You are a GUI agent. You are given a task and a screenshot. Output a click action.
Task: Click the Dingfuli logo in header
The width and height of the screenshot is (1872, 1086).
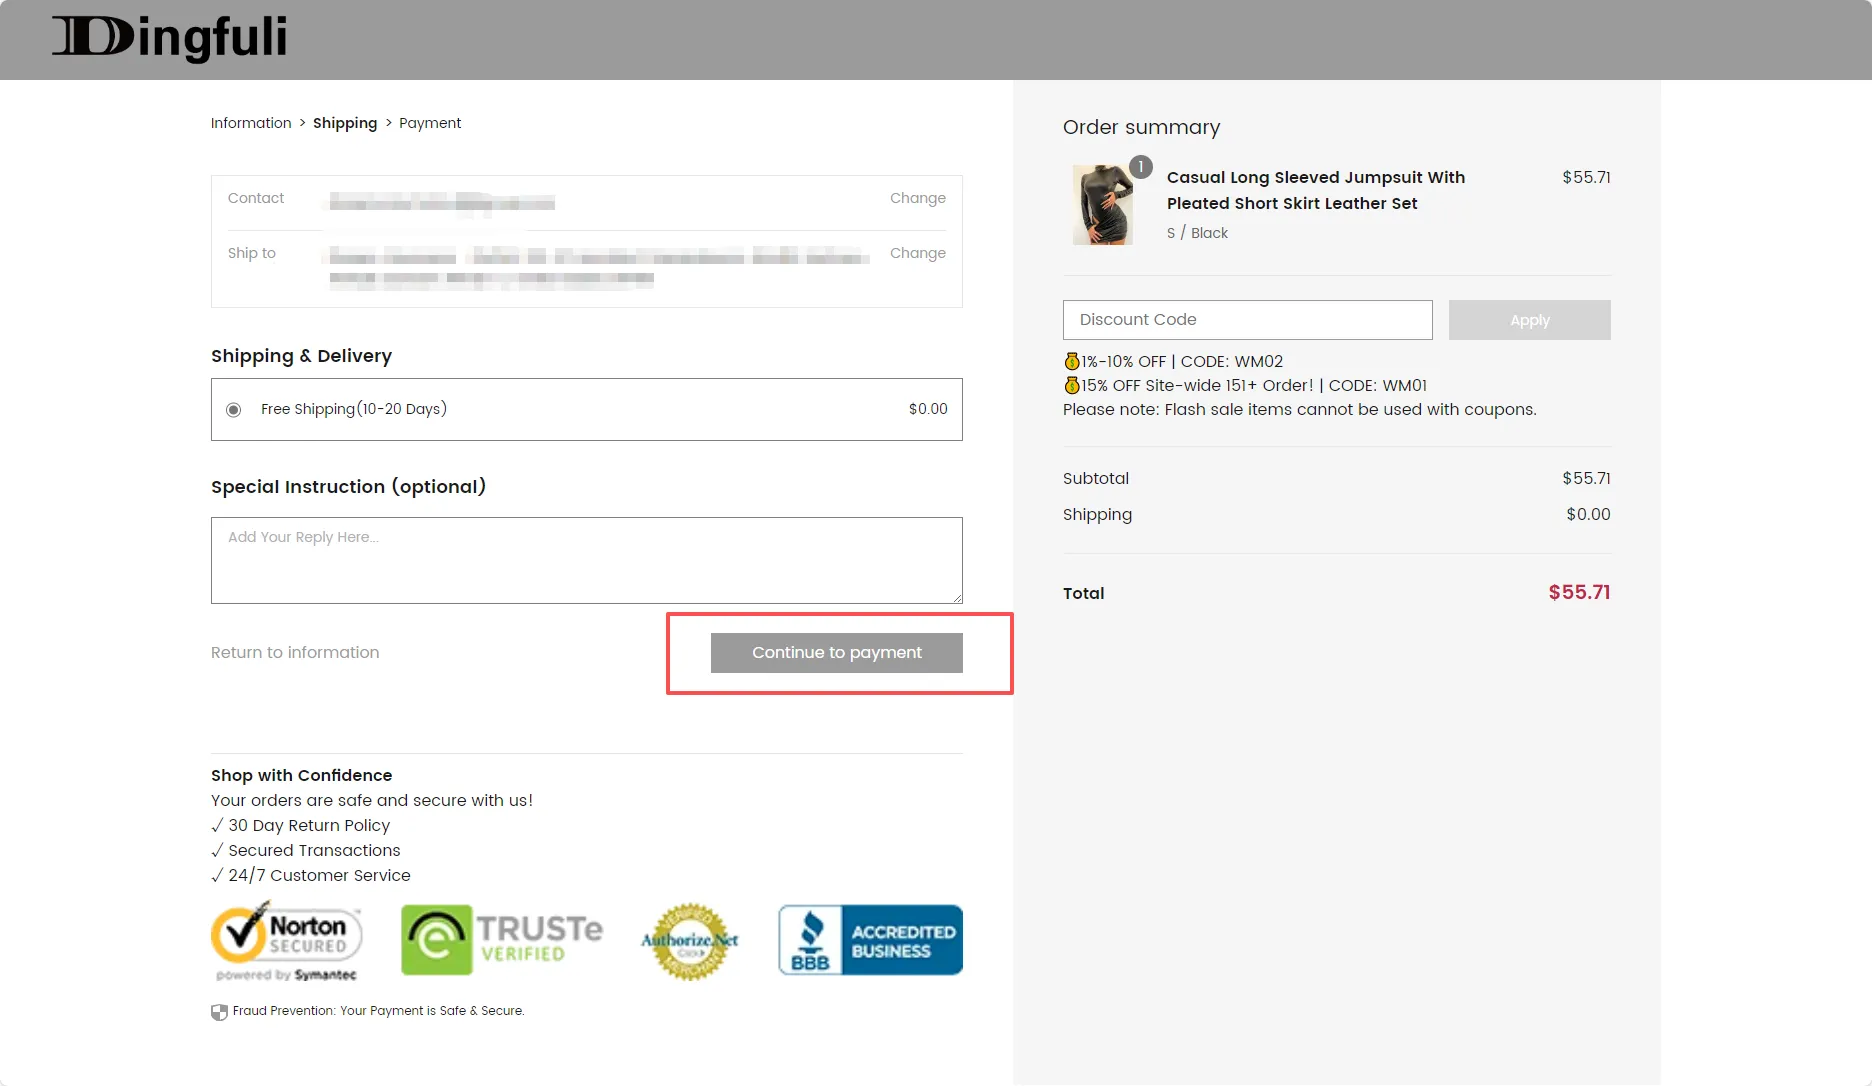click(169, 38)
